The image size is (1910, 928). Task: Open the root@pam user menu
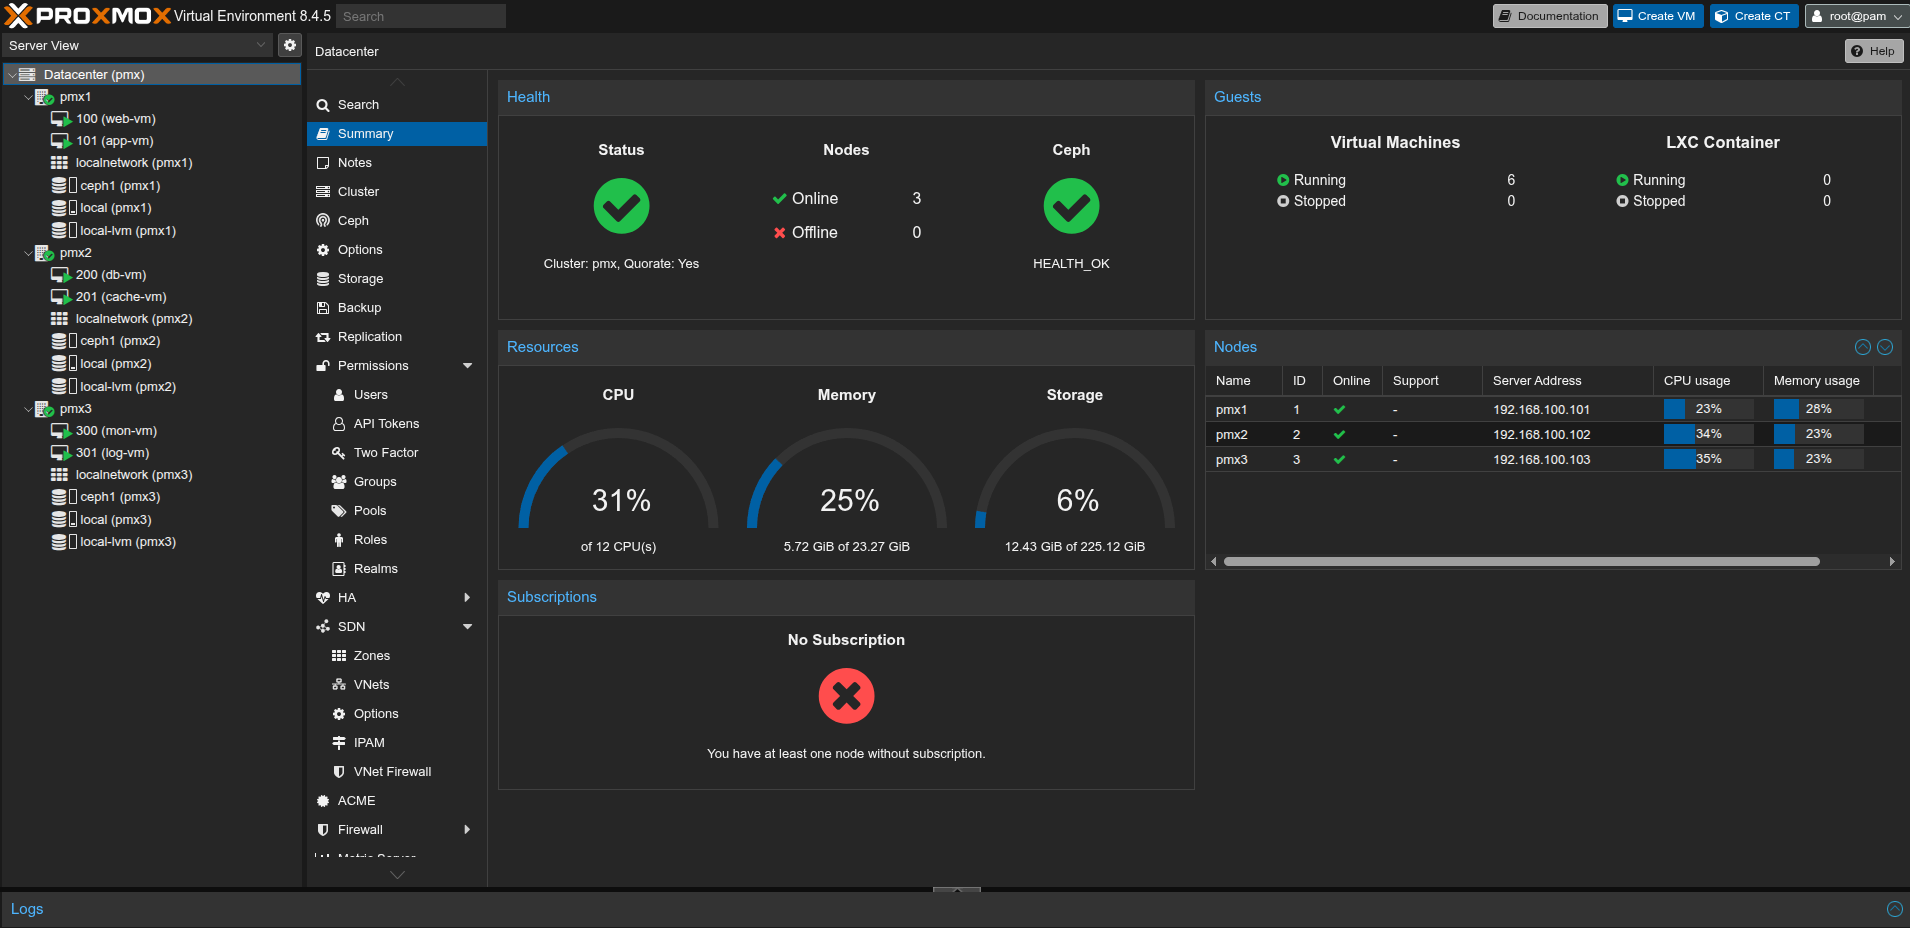(1856, 16)
